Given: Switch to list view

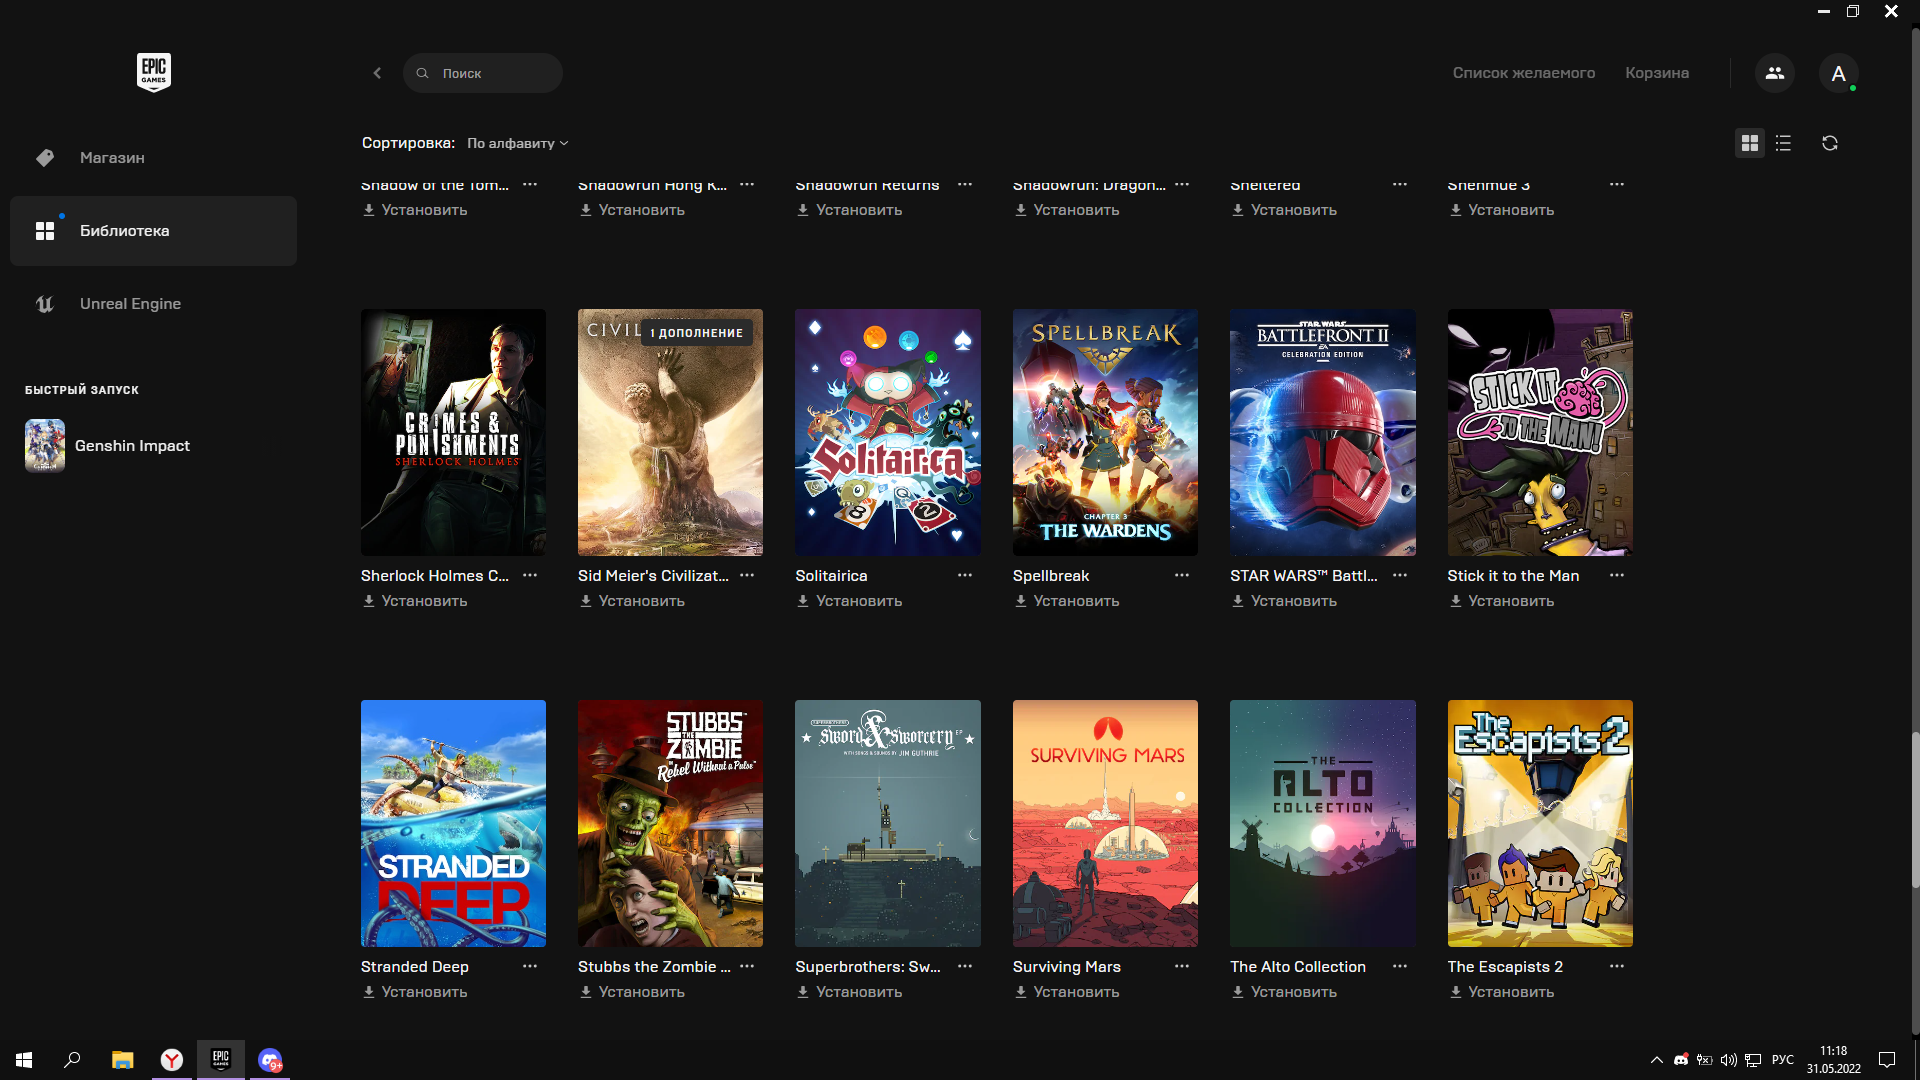Looking at the screenshot, I should pos(1783,143).
